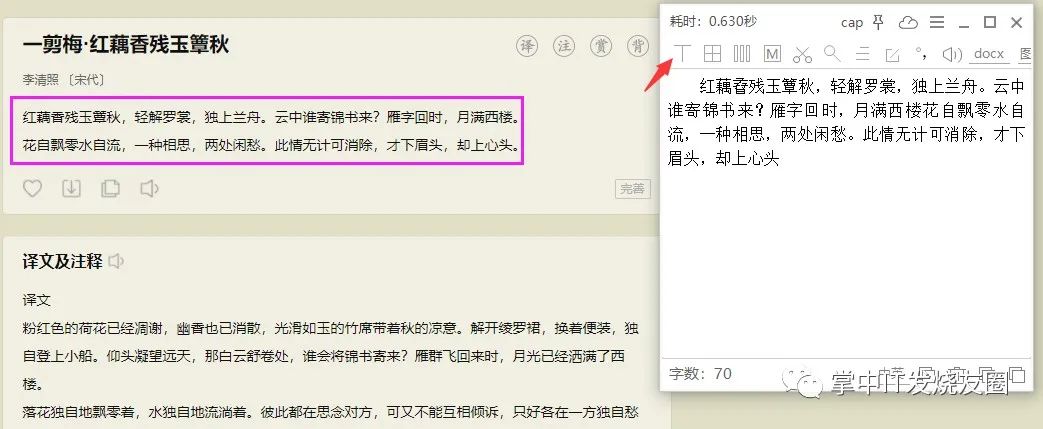Open the hamburger menu in OCR window

click(x=937, y=23)
